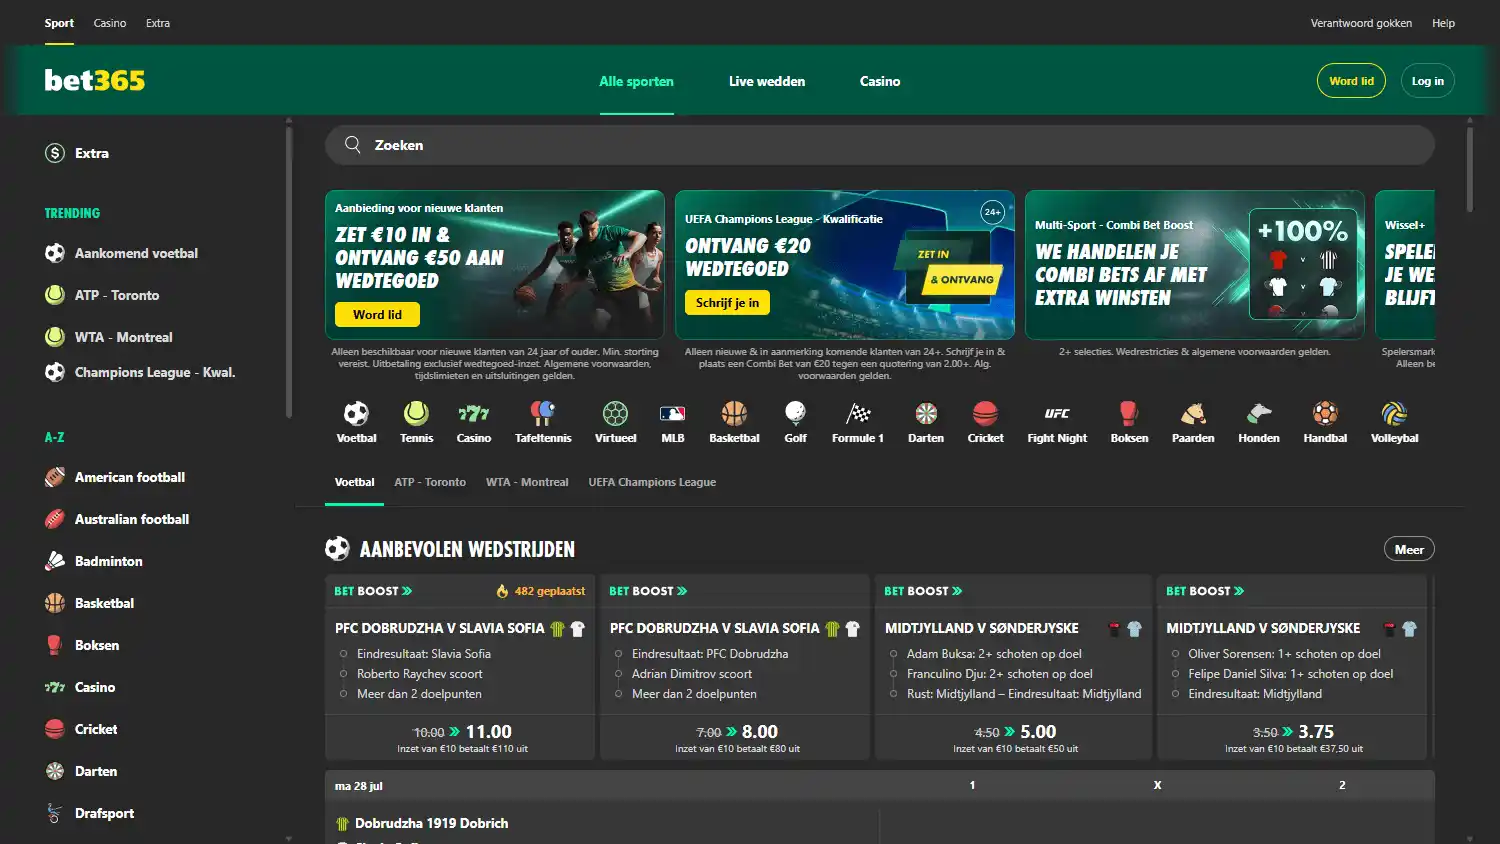Click the Schrijf je in button

click(x=727, y=302)
